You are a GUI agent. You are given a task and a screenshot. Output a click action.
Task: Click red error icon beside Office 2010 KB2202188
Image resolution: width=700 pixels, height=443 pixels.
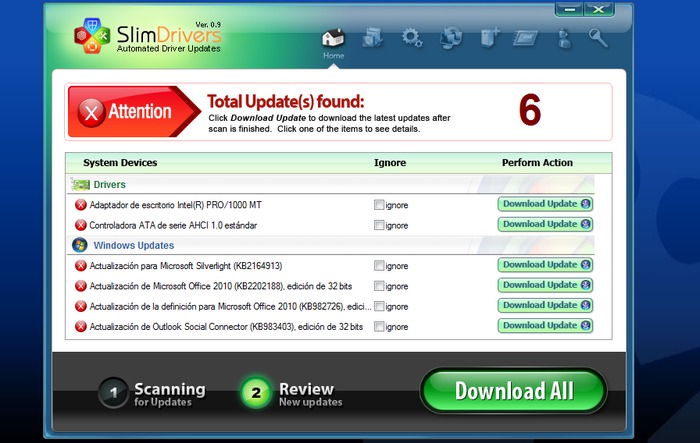(81, 286)
